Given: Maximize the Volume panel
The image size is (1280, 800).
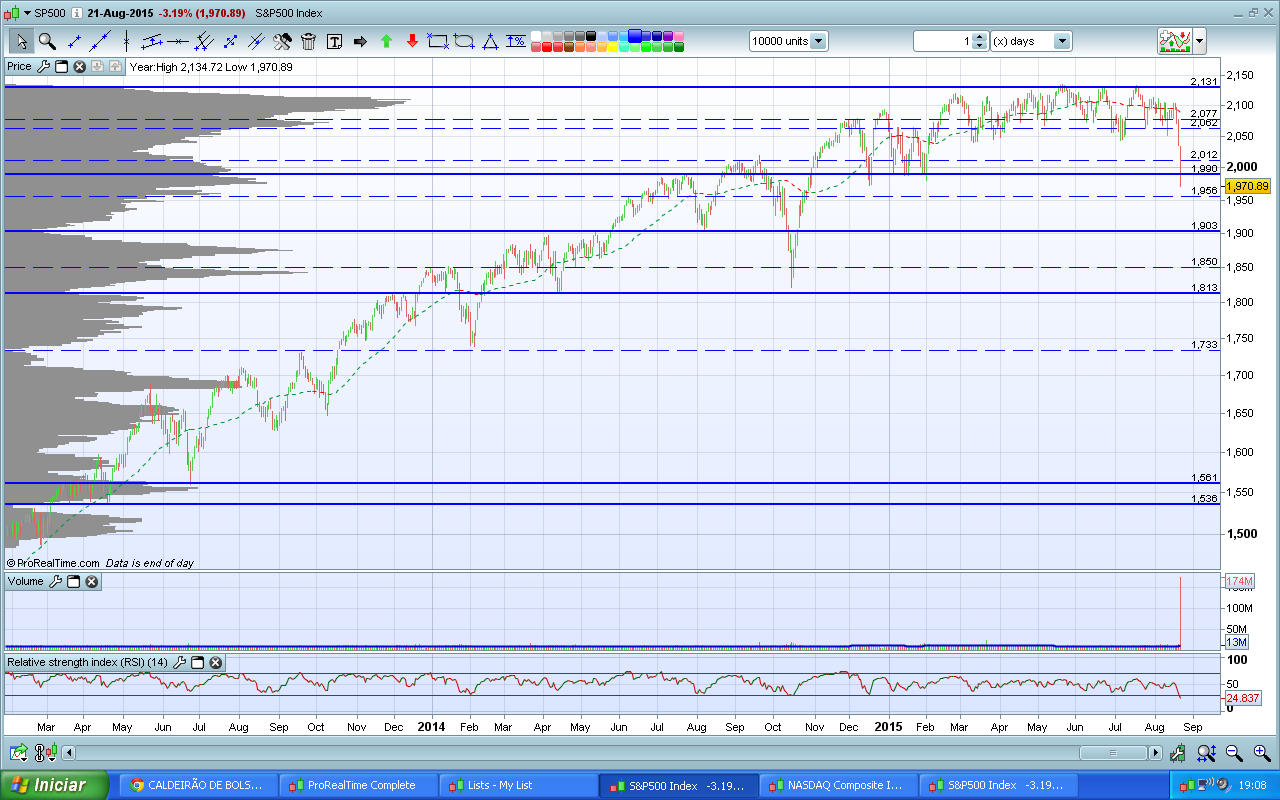Looking at the screenshot, I should click(x=73, y=581).
